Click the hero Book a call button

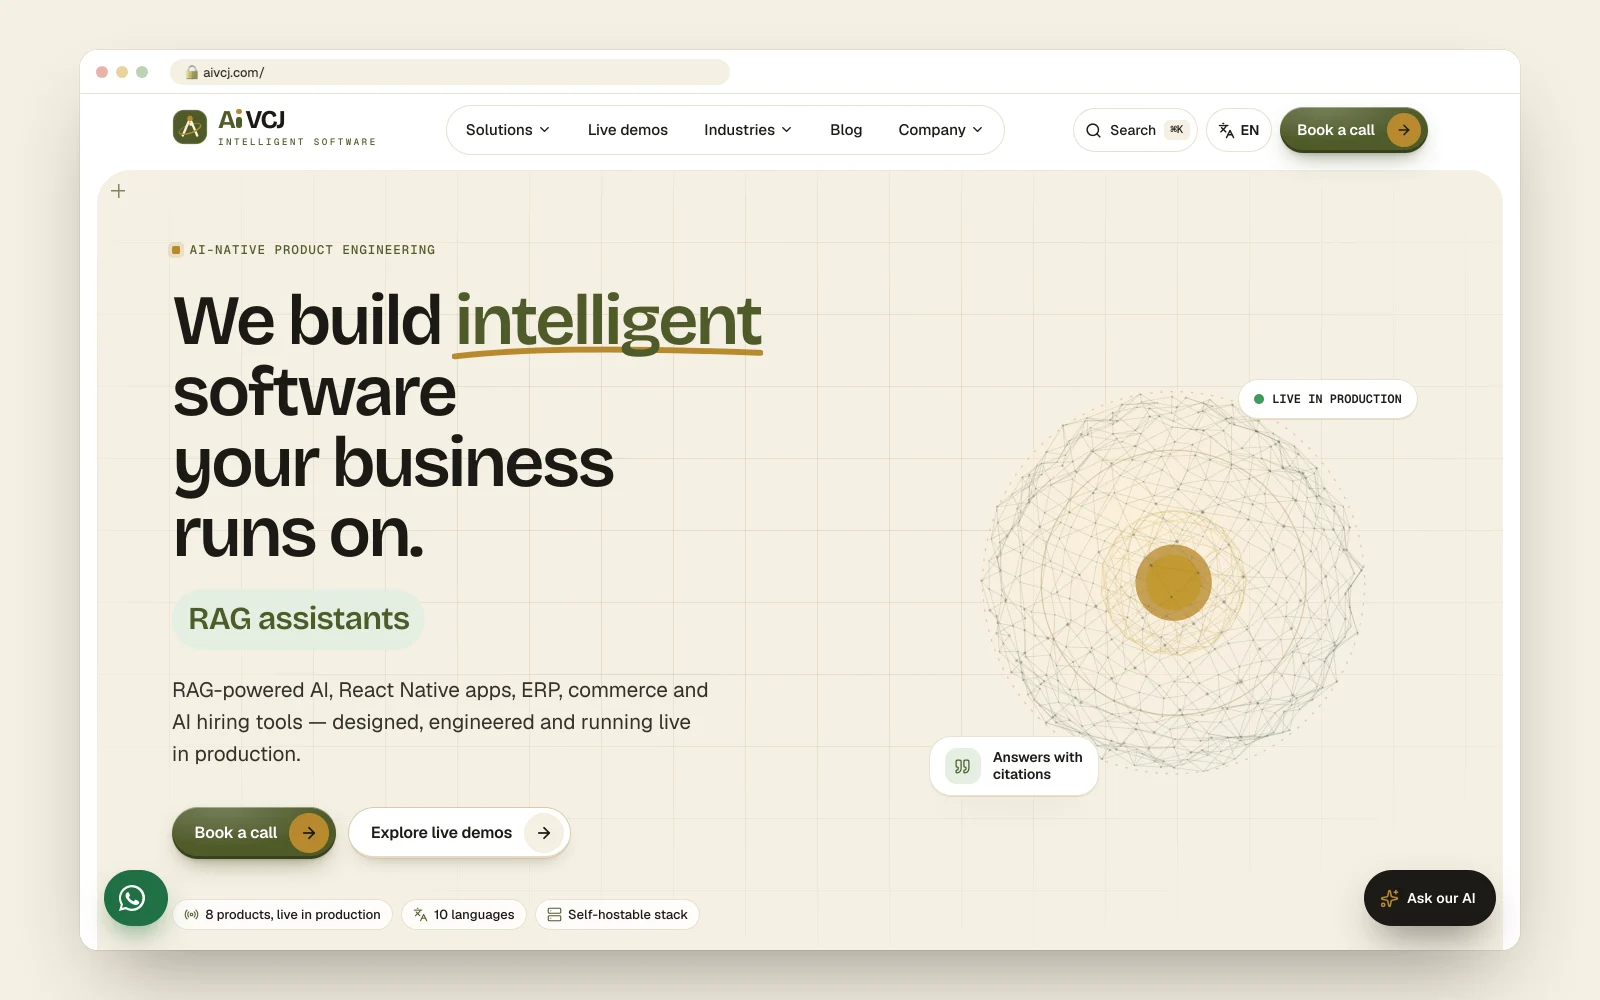[x=254, y=833]
